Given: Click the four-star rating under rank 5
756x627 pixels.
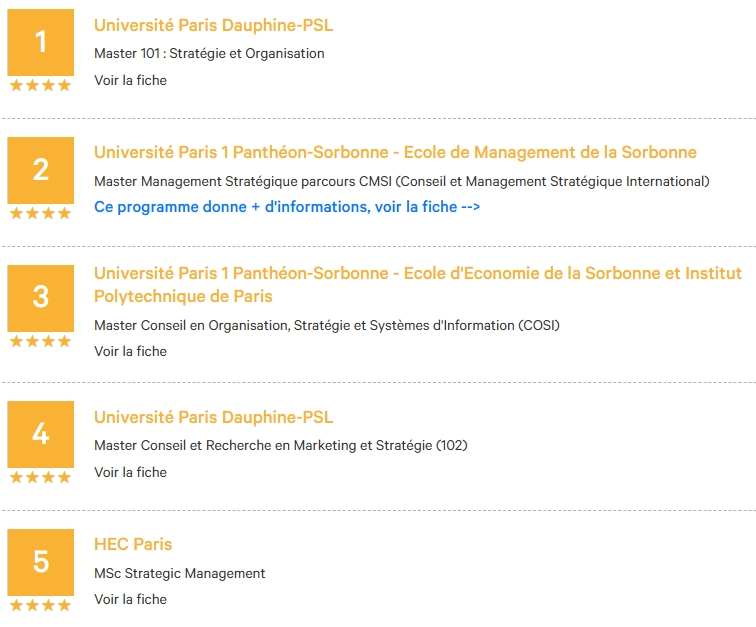Looking at the screenshot, I should click(40, 605).
